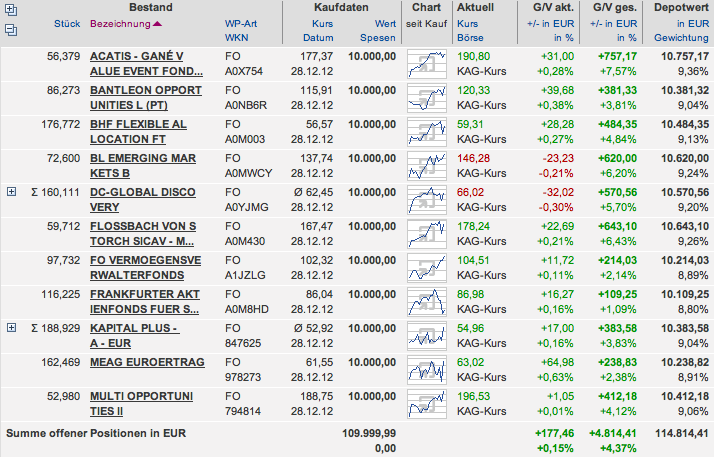Screen dimensions: 714x457
Task: Select total gain value +757,17
Action: (x=617, y=56)
